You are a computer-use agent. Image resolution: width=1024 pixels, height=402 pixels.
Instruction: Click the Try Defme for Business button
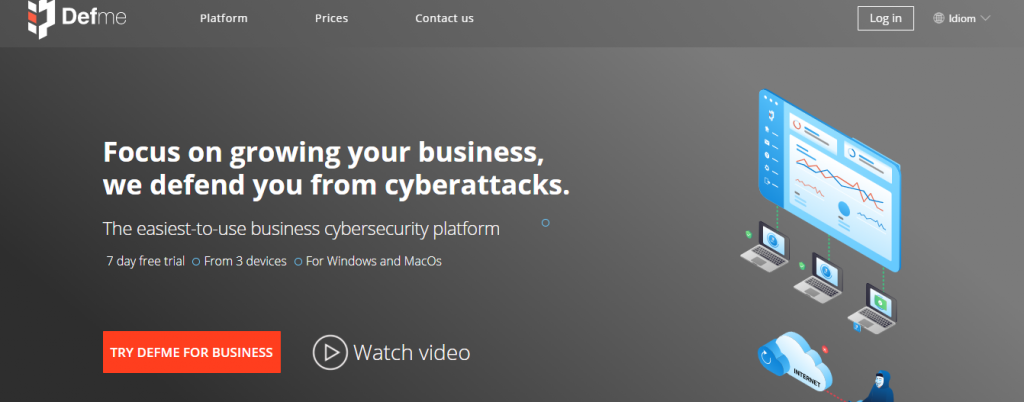point(192,352)
